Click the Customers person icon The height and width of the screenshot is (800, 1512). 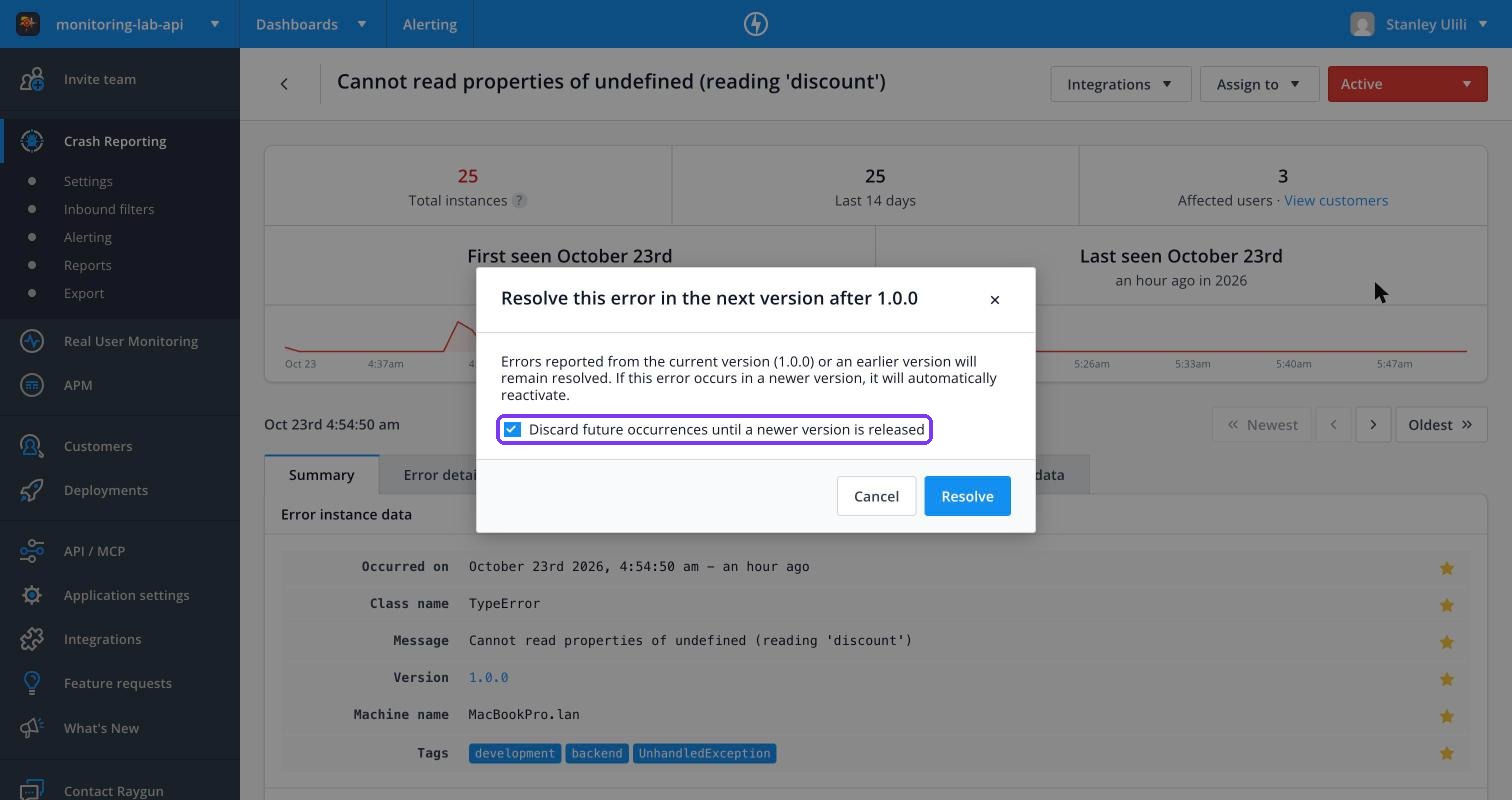32,446
